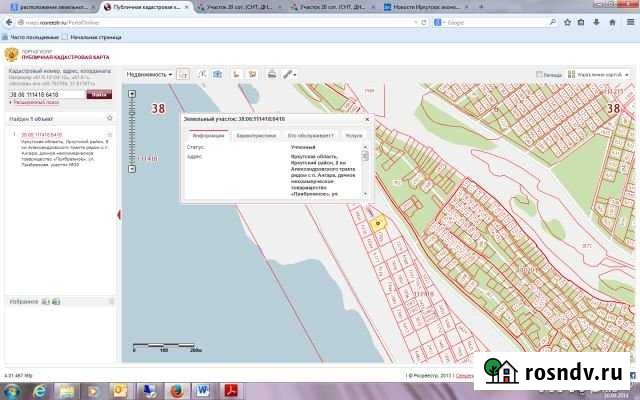The height and width of the screenshot is (400, 640).
Task: Open the Услуги tab in popup
Action: coord(353,133)
